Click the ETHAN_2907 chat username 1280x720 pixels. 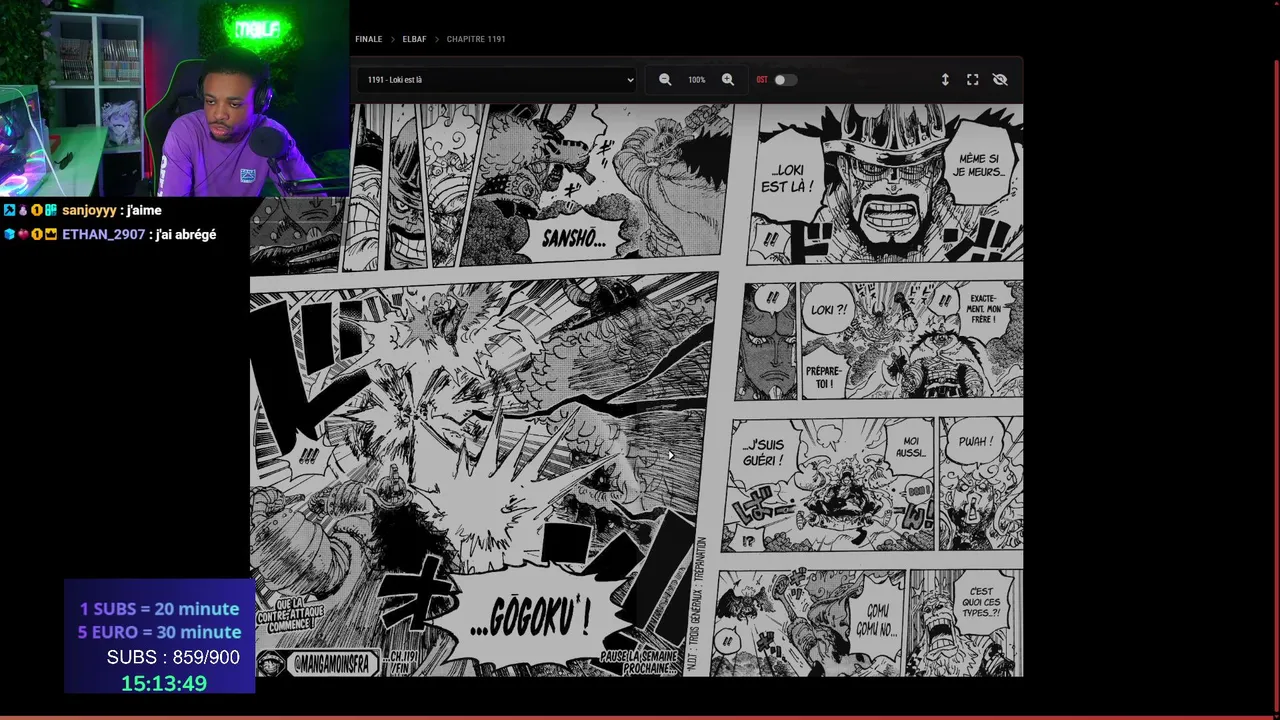tap(103, 234)
